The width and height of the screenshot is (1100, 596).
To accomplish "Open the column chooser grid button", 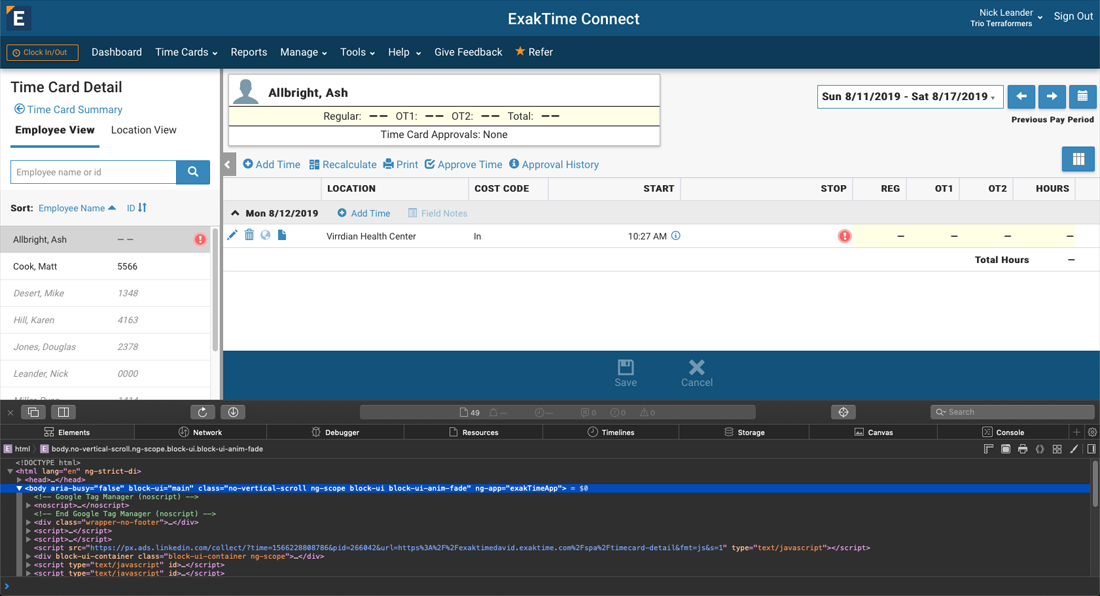I will click(x=1078, y=159).
